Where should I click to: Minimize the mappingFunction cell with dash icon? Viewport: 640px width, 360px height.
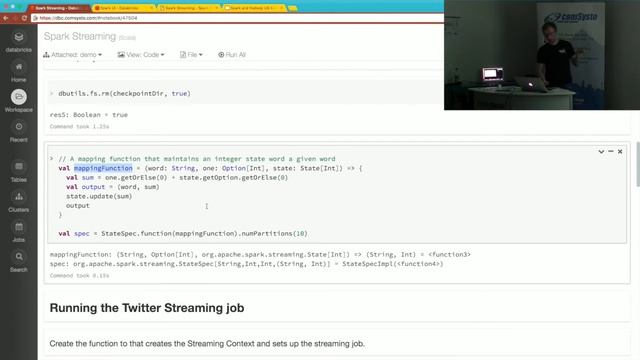pos(611,151)
